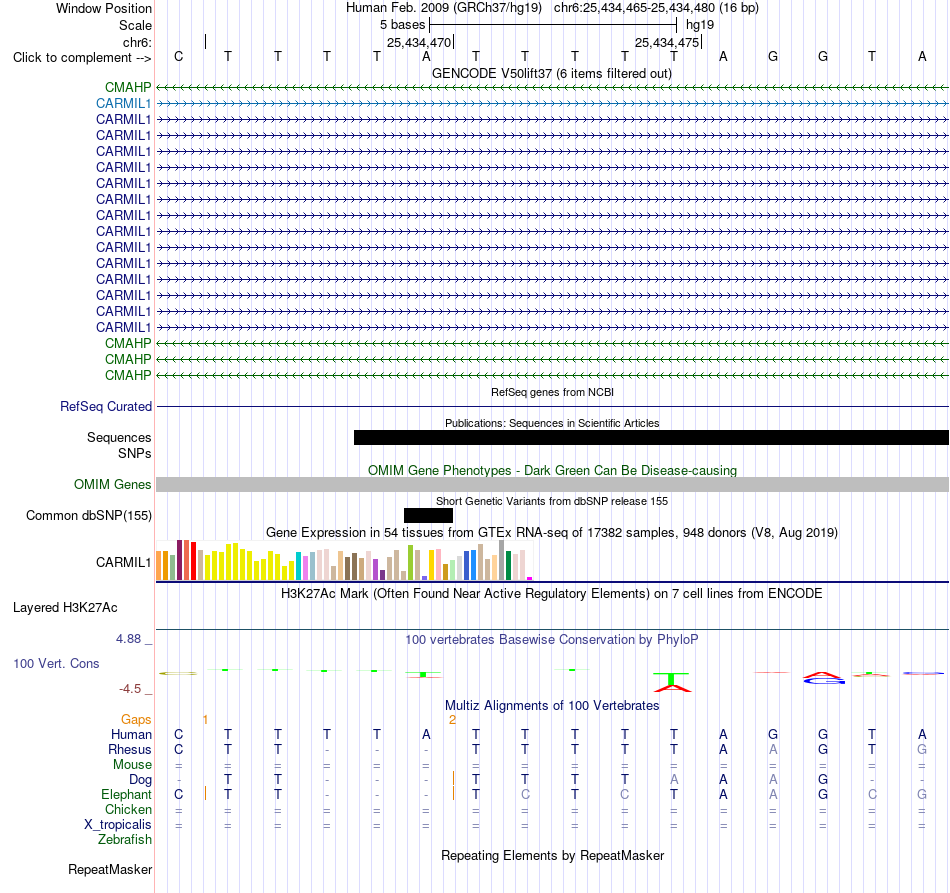
Task: Select the large green T conservation logo
Action: click(671, 679)
